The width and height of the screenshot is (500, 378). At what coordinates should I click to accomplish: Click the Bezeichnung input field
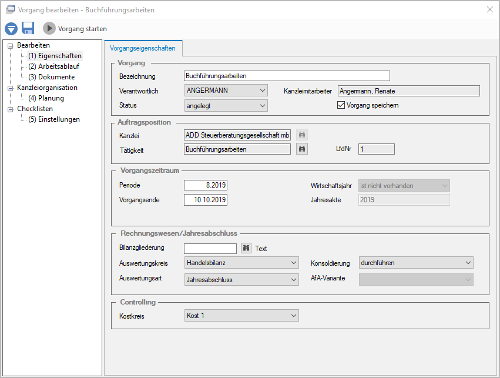[x=287, y=76]
